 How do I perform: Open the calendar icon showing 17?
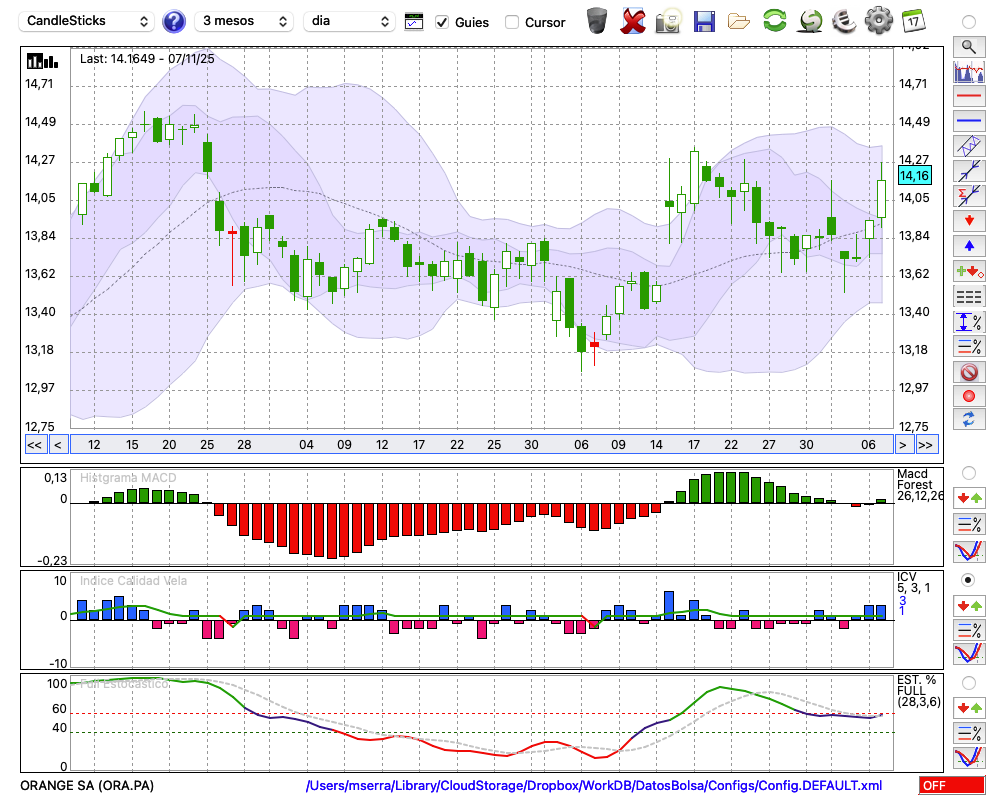(913, 20)
